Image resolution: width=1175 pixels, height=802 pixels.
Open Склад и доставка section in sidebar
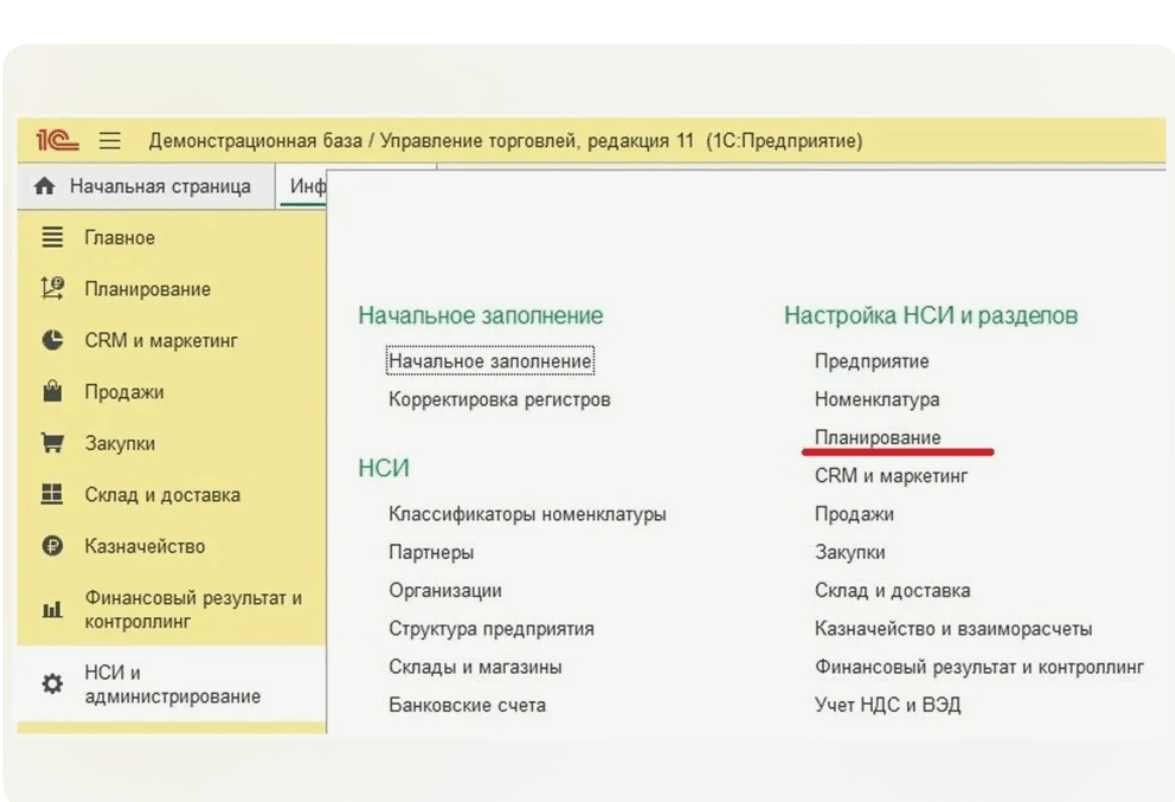pos(172,495)
